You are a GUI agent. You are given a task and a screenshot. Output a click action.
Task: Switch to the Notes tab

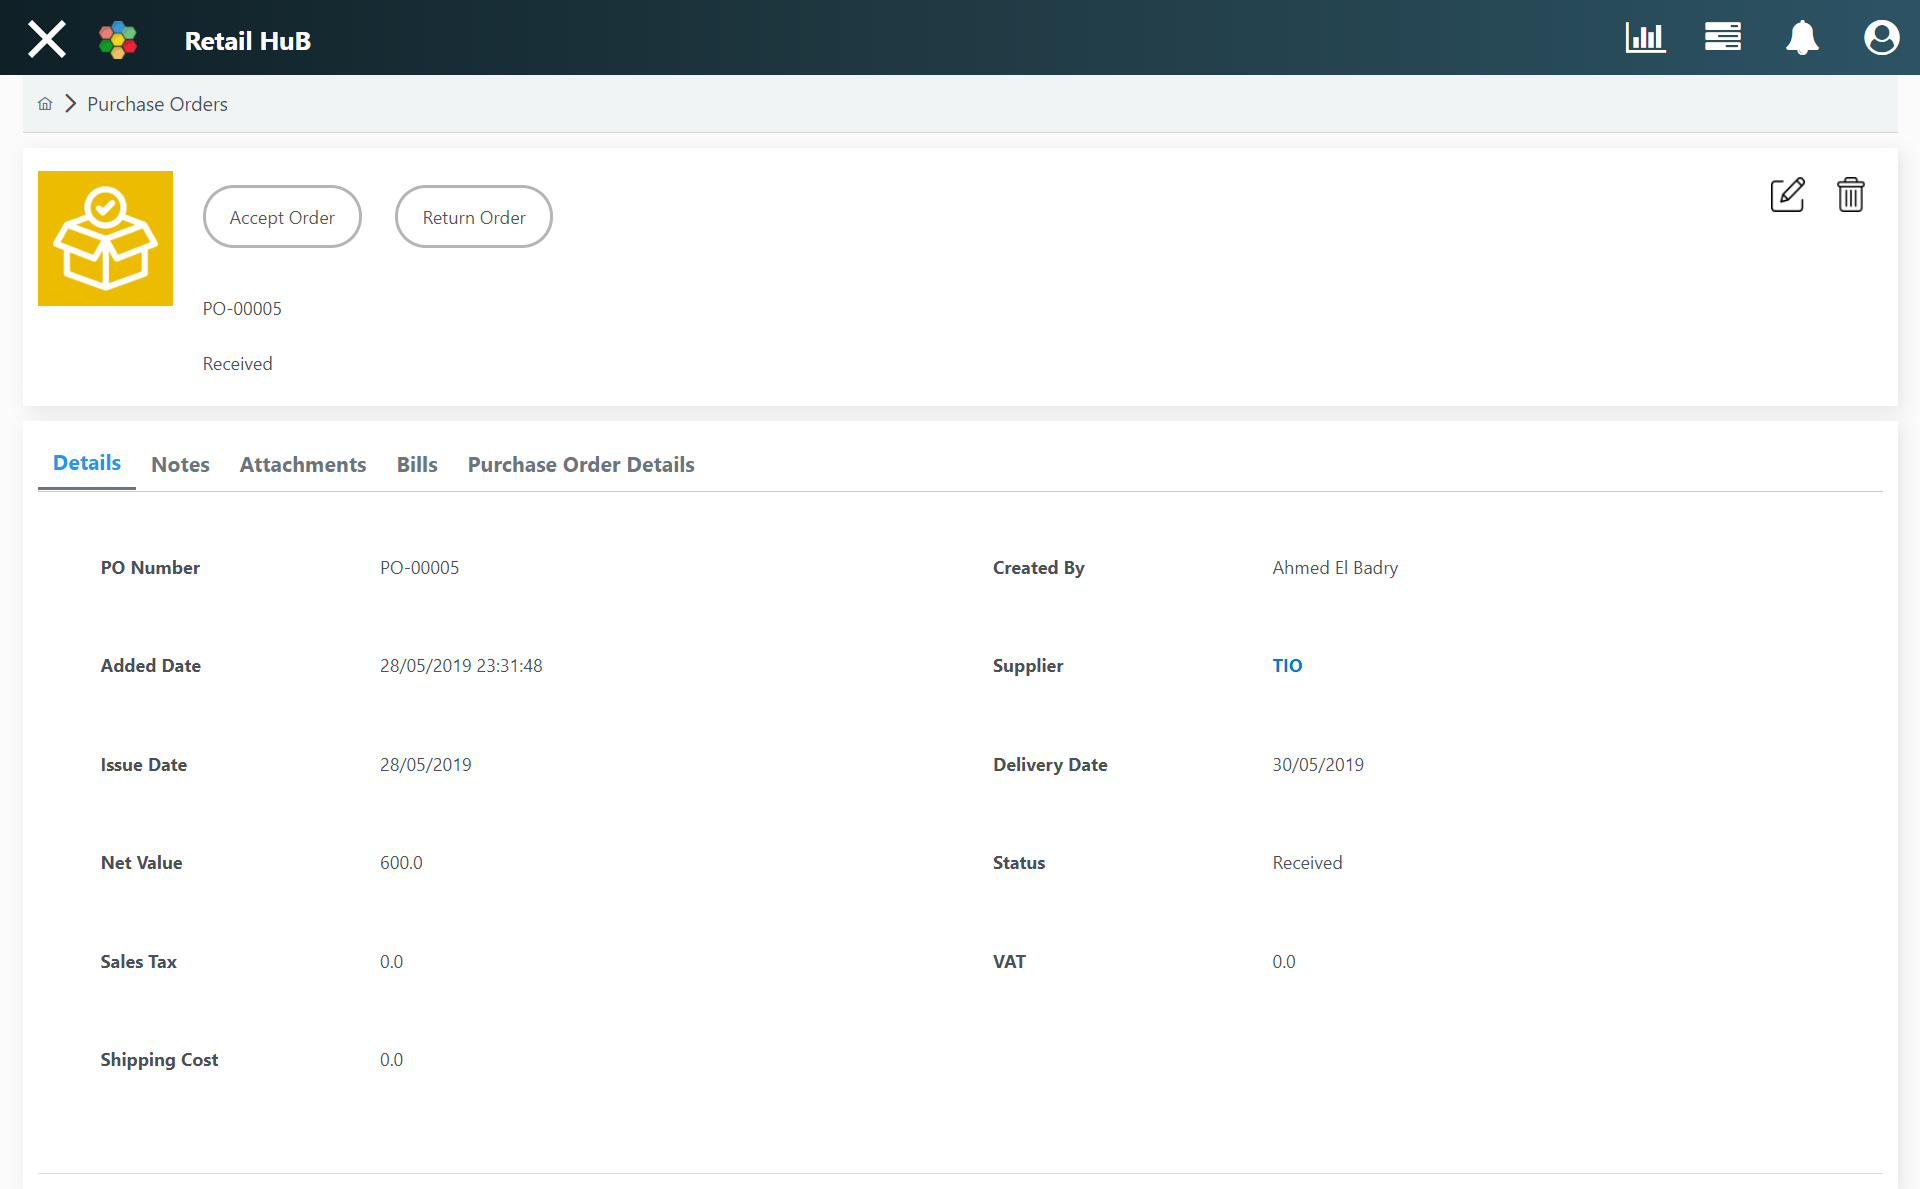pos(180,465)
